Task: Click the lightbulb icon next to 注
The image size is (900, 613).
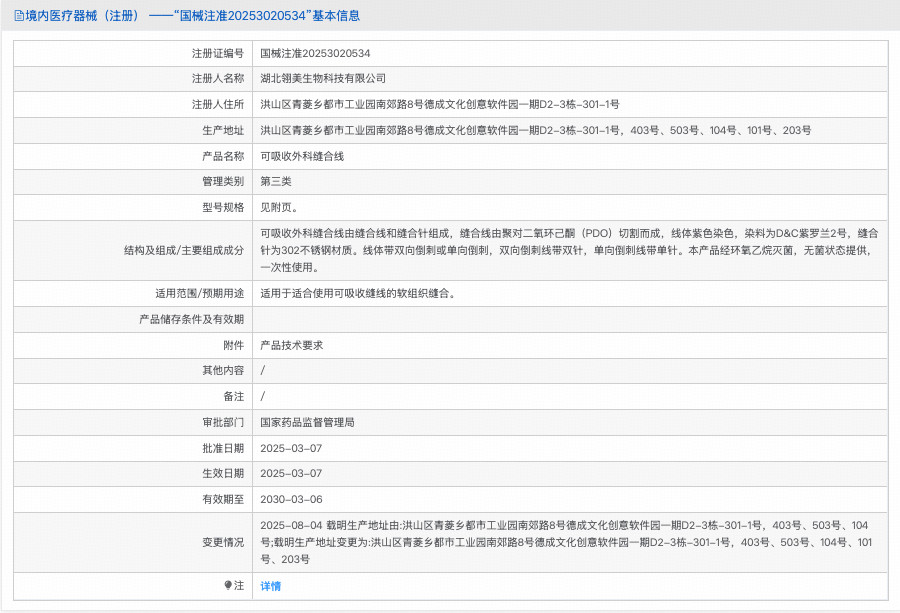Action: pos(229,585)
